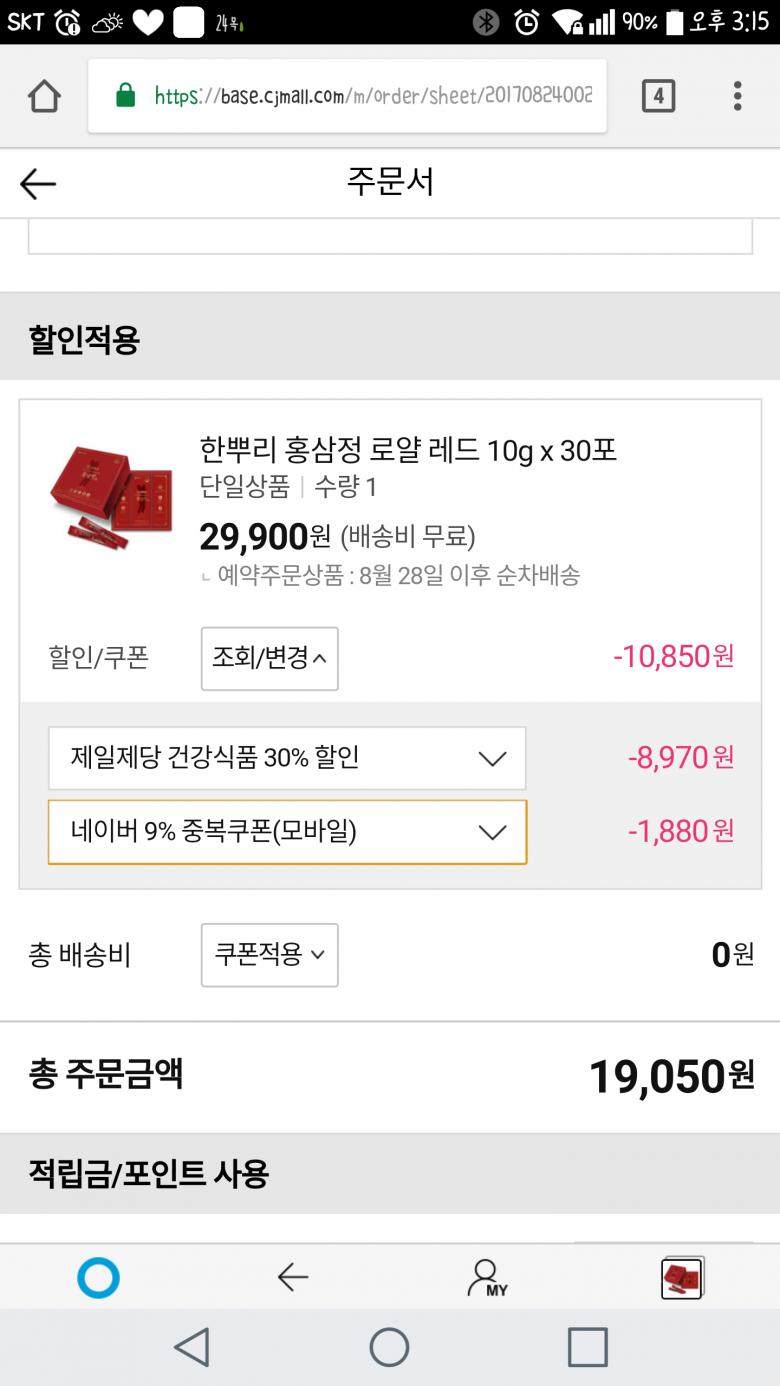Tap the 한뿌리 홍삼정 로얄 레드 product title

(x=408, y=451)
